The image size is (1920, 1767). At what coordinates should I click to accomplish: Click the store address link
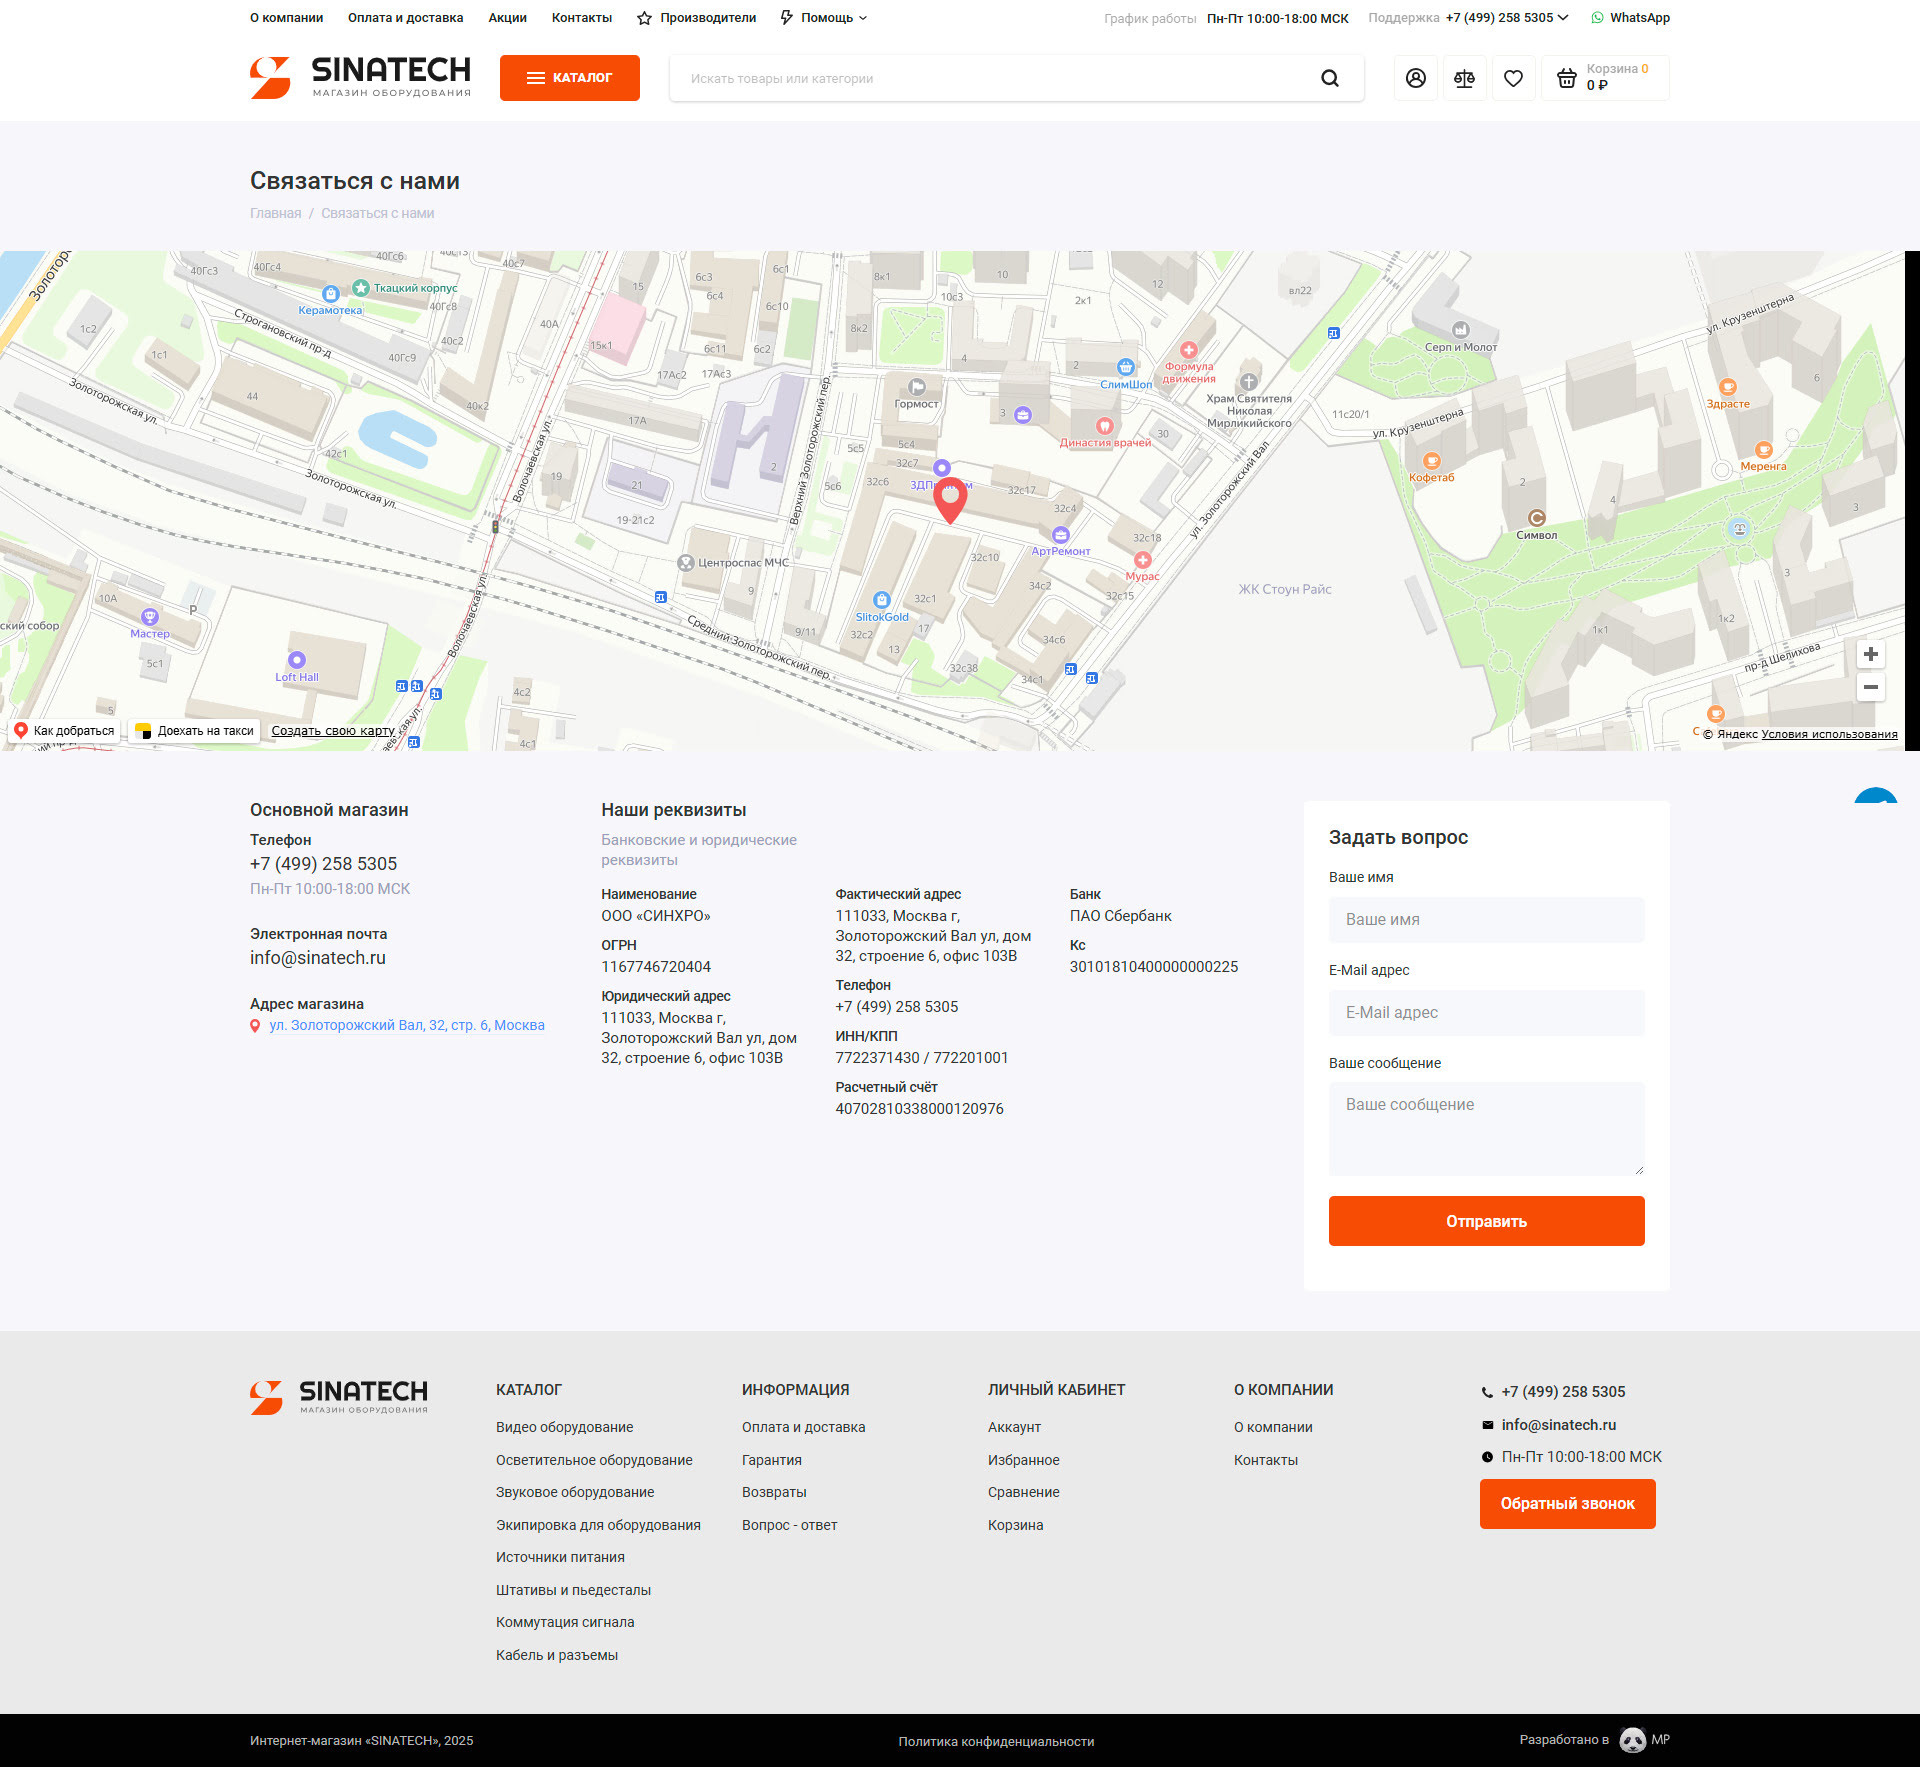[407, 1025]
